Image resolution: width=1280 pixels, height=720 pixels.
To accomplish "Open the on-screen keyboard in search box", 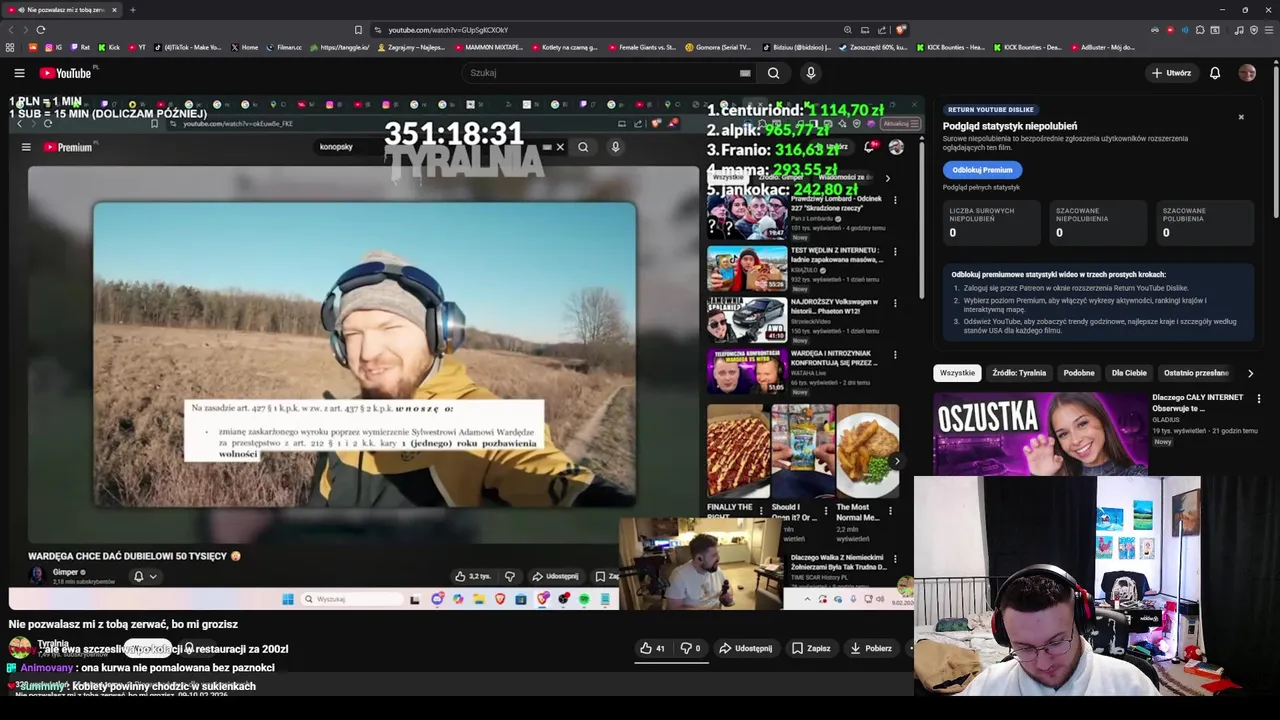I will (745, 73).
